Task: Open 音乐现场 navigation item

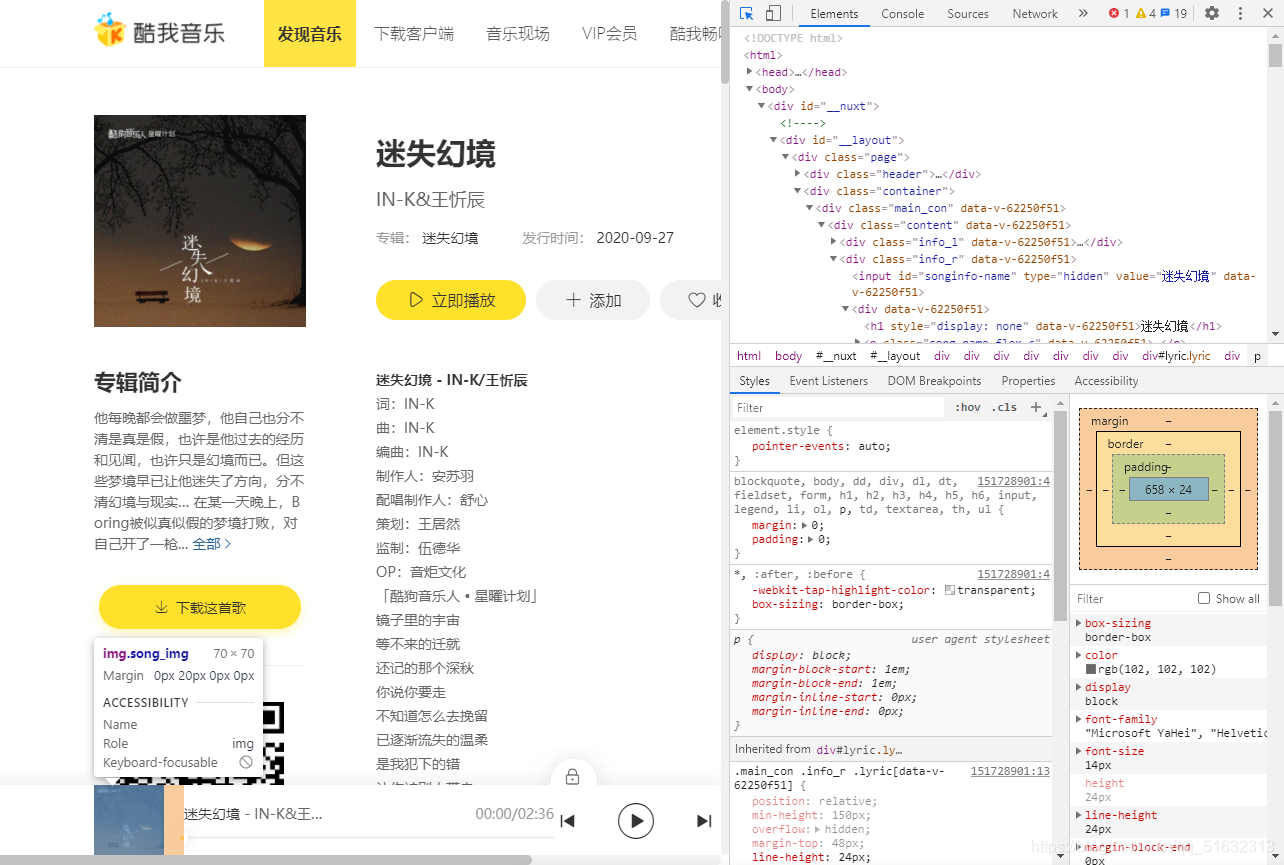Action: [518, 34]
